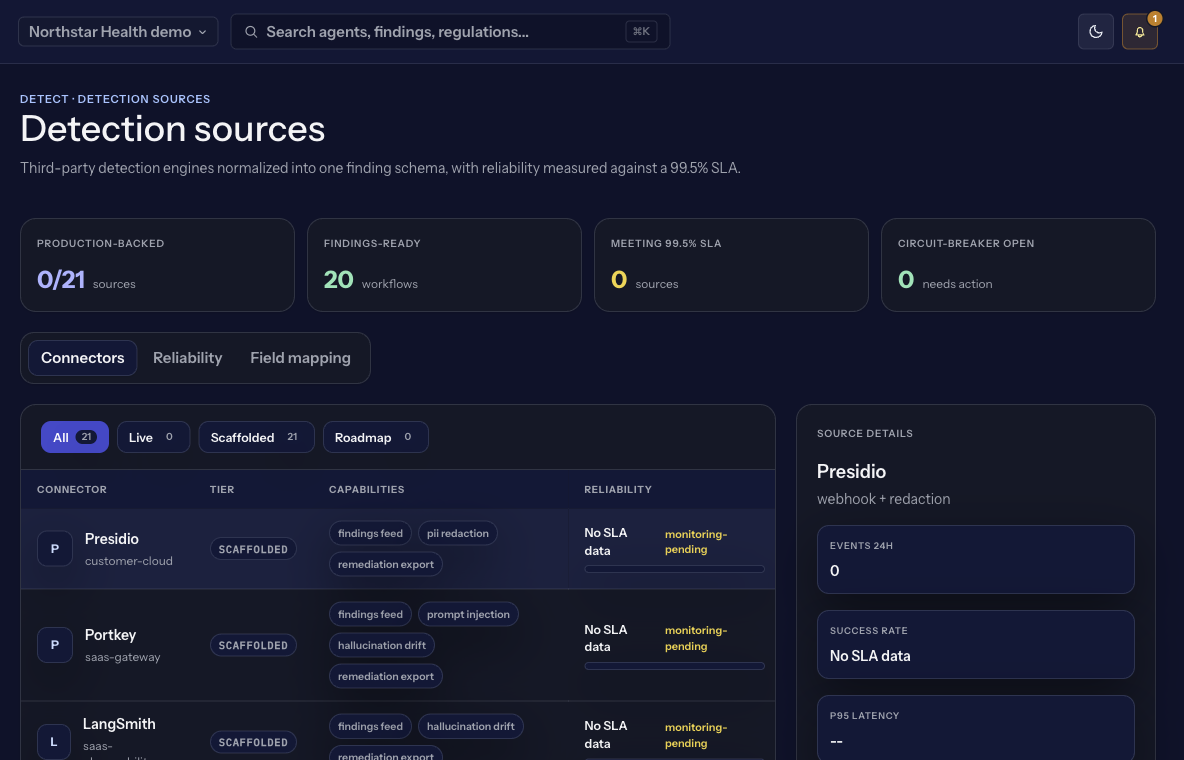Image resolution: width=1184 pixels, height=760 pixels.
Task: Click the TIER column header
Action: 222,490
